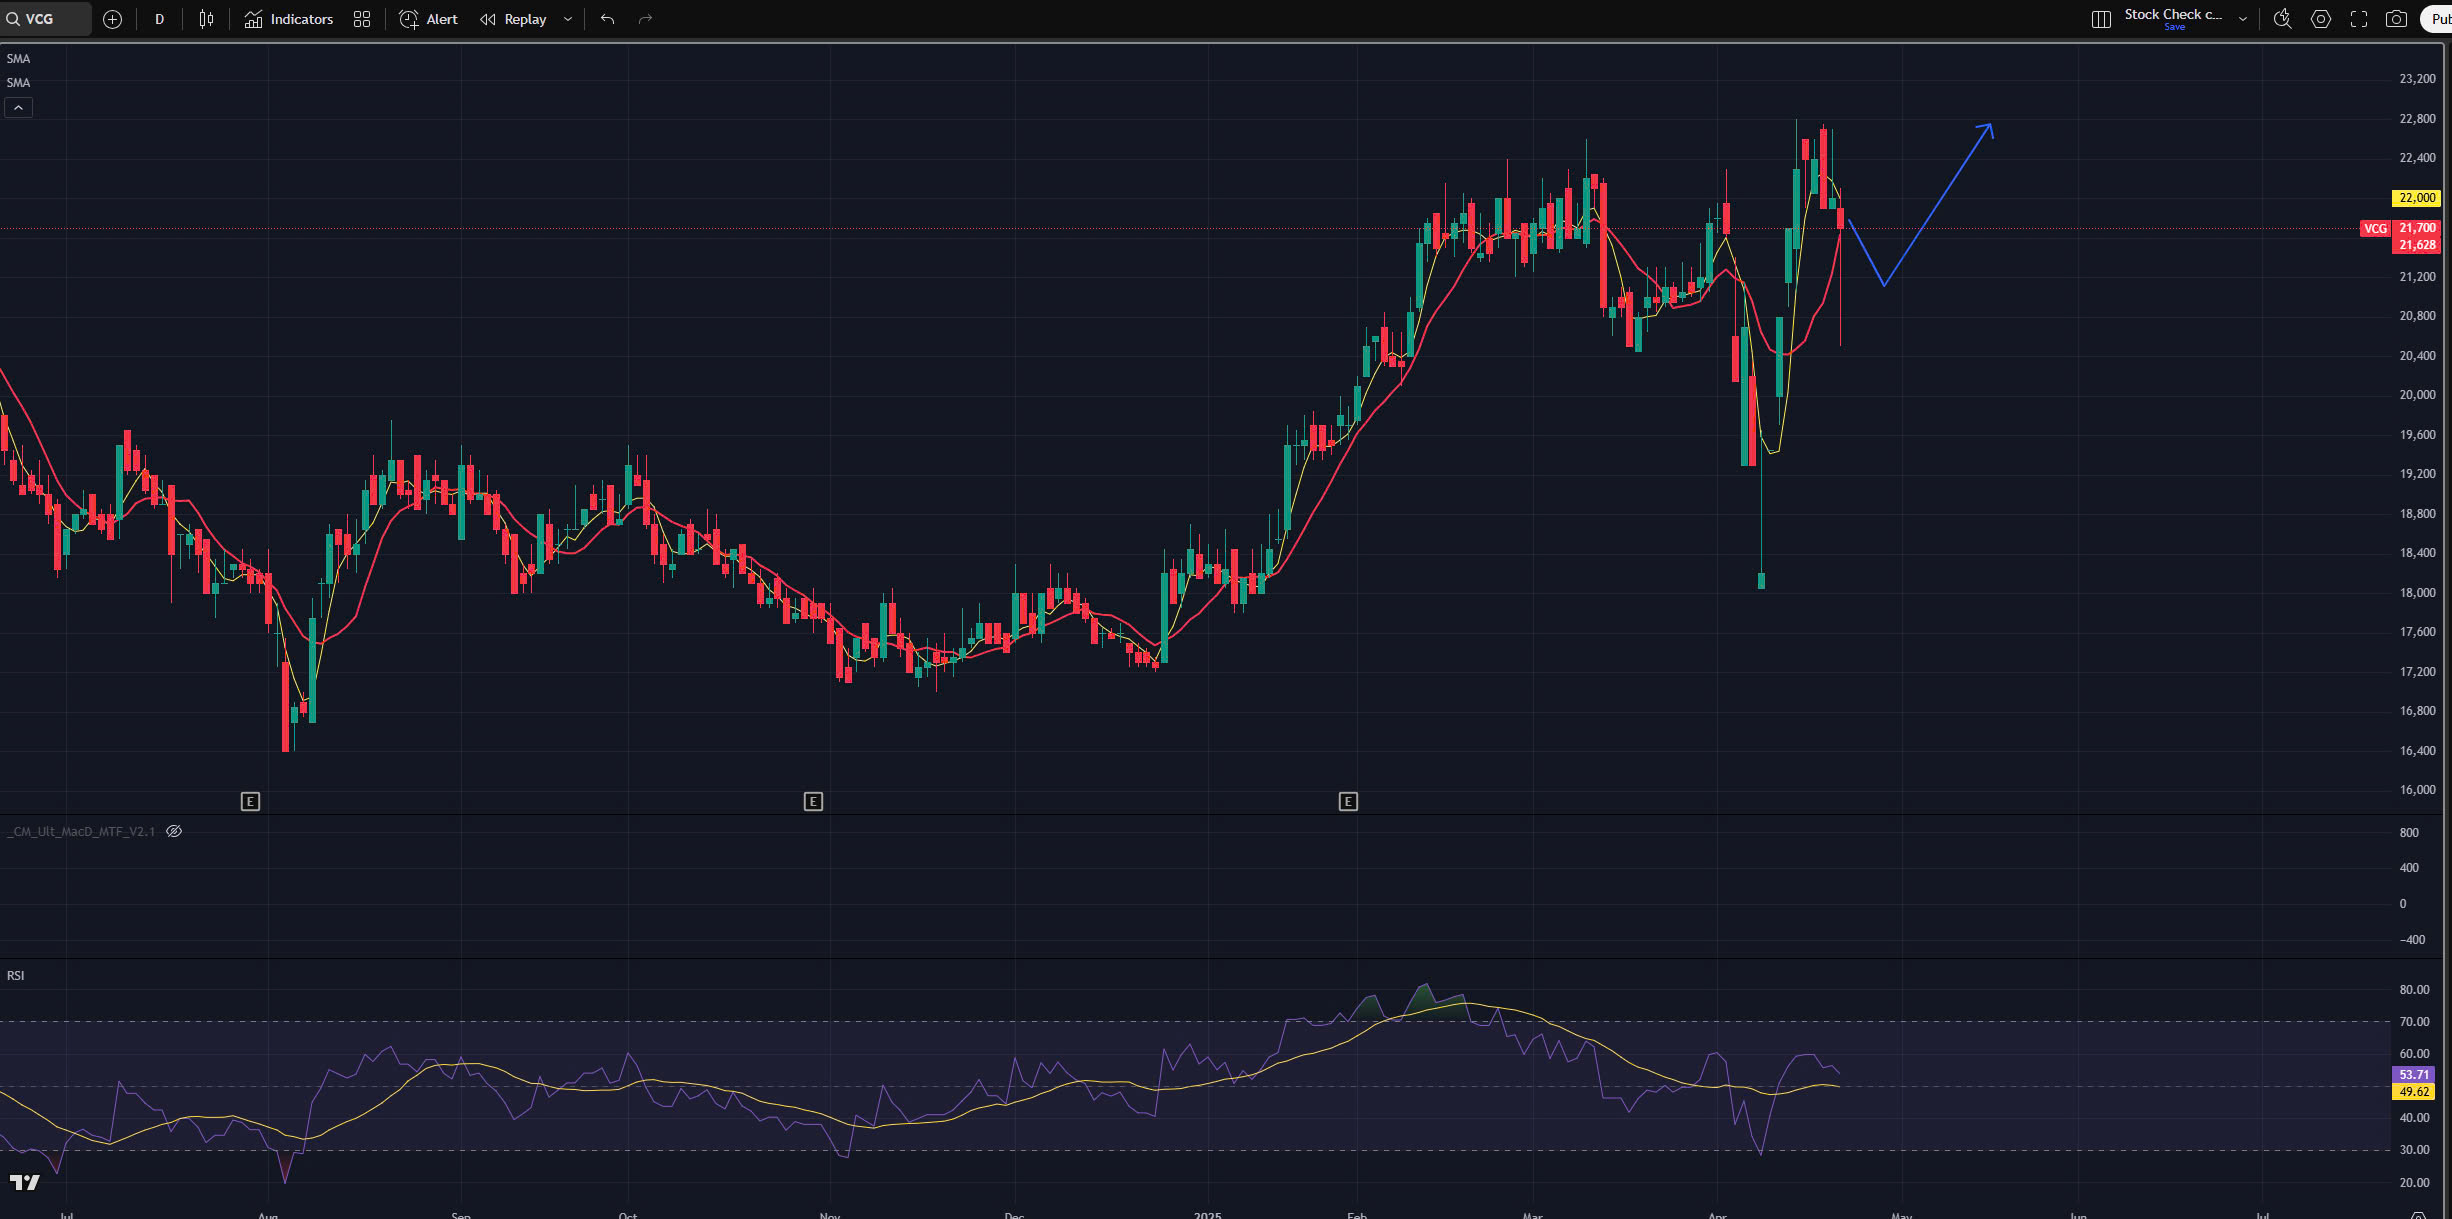The height and width of the screenshot is (1219, 2452).
Task: Expand the Replay dropdown chevron
Action: [x=568, y=19]
